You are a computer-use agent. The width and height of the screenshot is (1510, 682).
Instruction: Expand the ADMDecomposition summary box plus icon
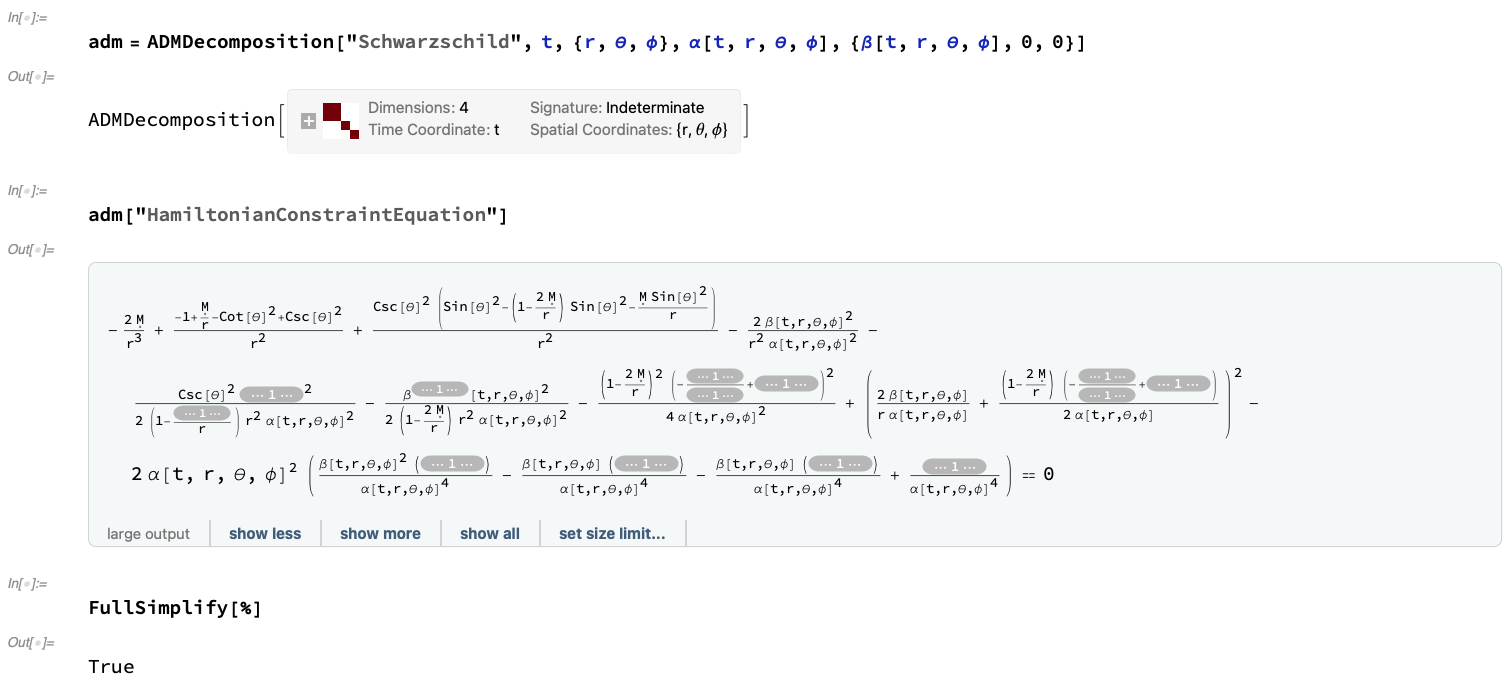point(308,121)
